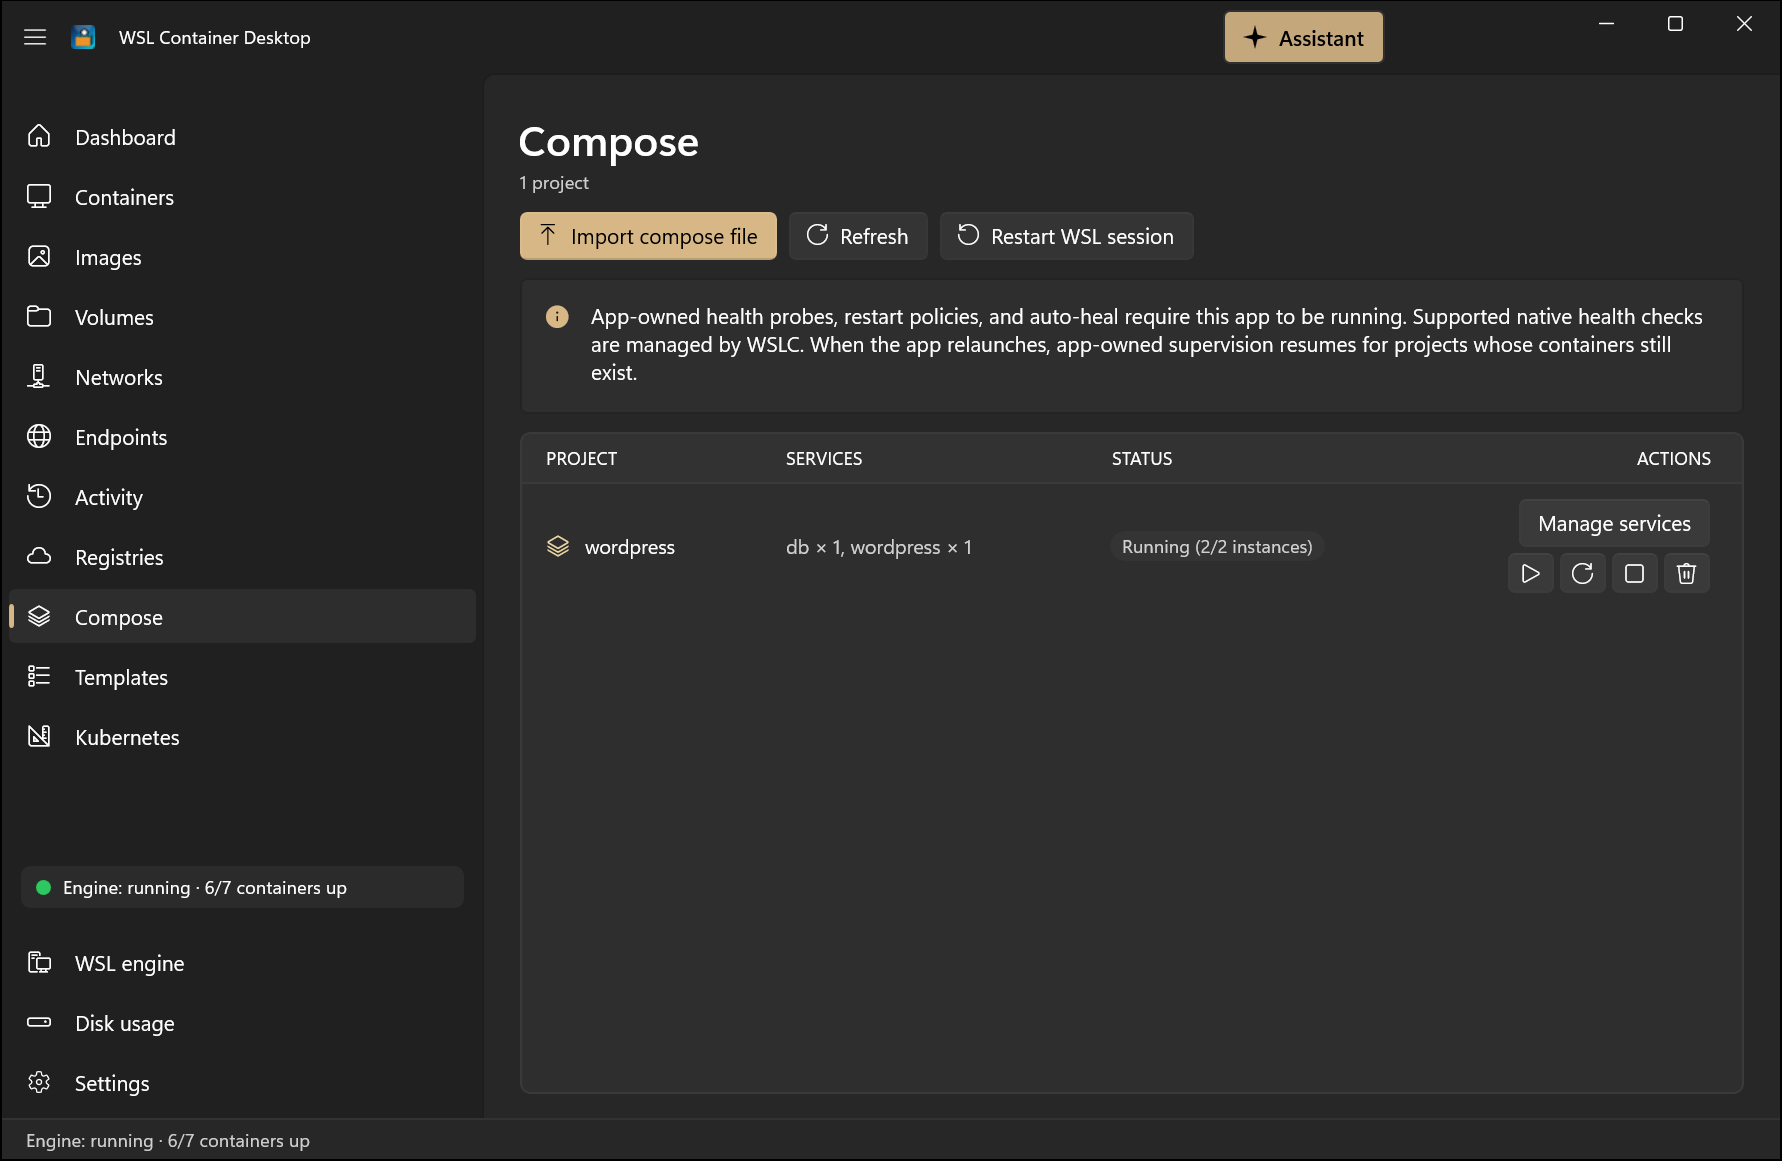Restart the wordpress project using circular arrow
Image resolution: width=1782 pixels, height=1161 pixels.
point(1582,573)
